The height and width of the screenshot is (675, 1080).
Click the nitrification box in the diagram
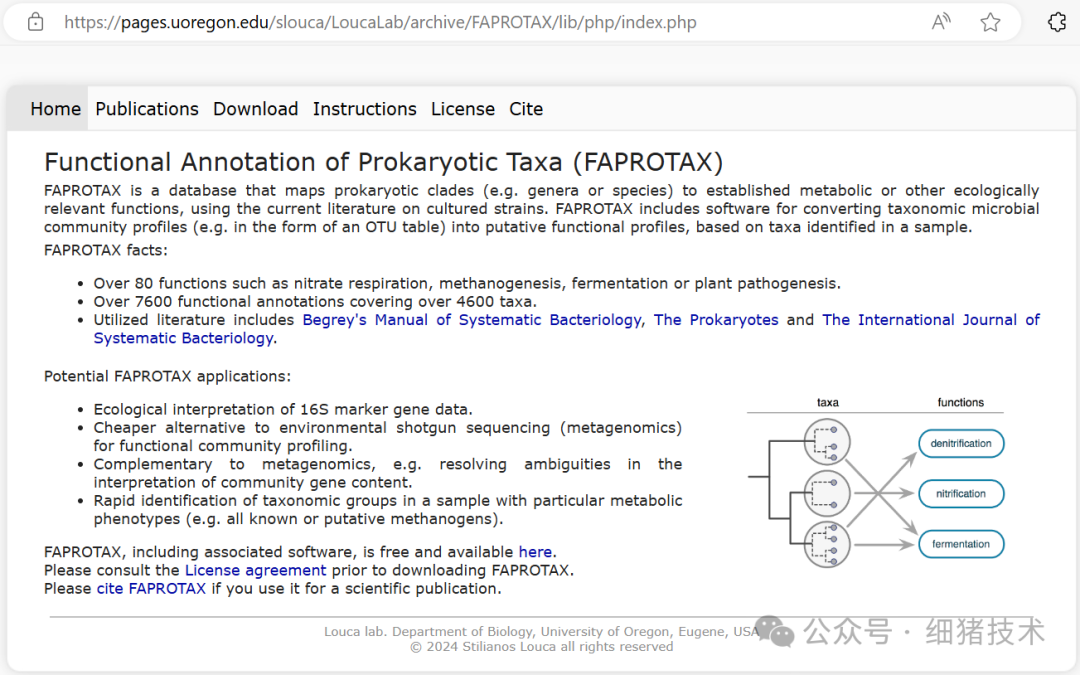(x=961, y=493)
